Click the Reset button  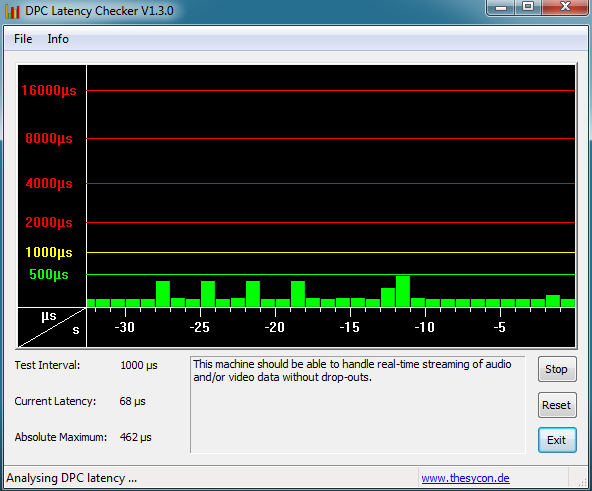click(557, 405)
